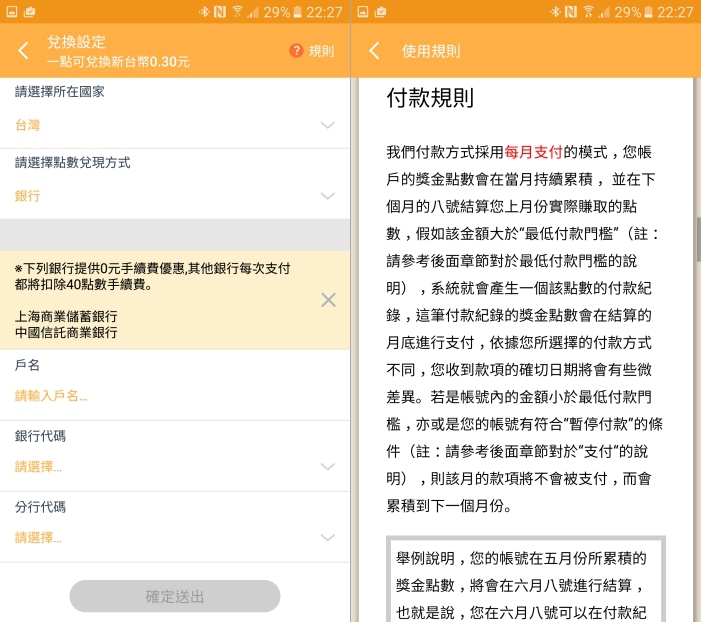
Task: Tap the 一點可兌換新台幣0.30元 subtitle
Action: coord(118,61)
